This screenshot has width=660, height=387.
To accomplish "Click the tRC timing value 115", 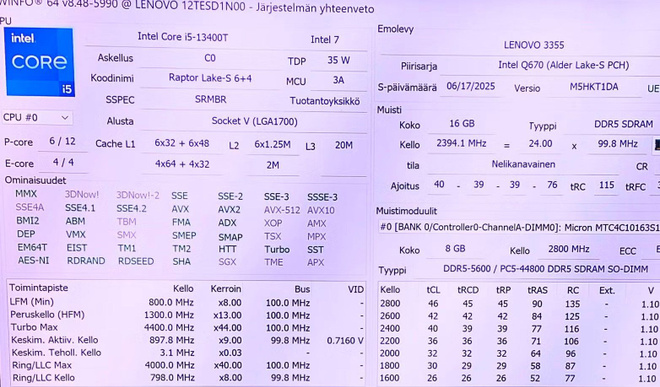I will coord(606,185).
